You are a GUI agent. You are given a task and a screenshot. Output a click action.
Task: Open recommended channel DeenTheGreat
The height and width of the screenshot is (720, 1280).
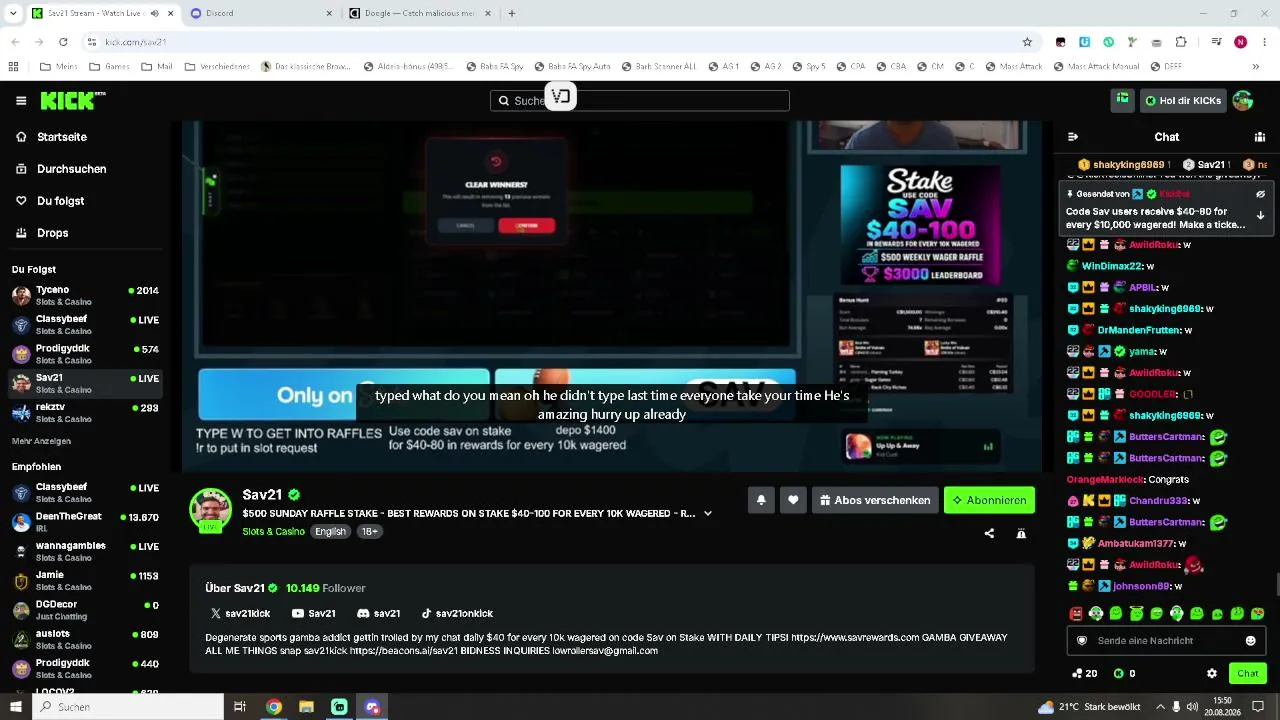click(85, 521)
